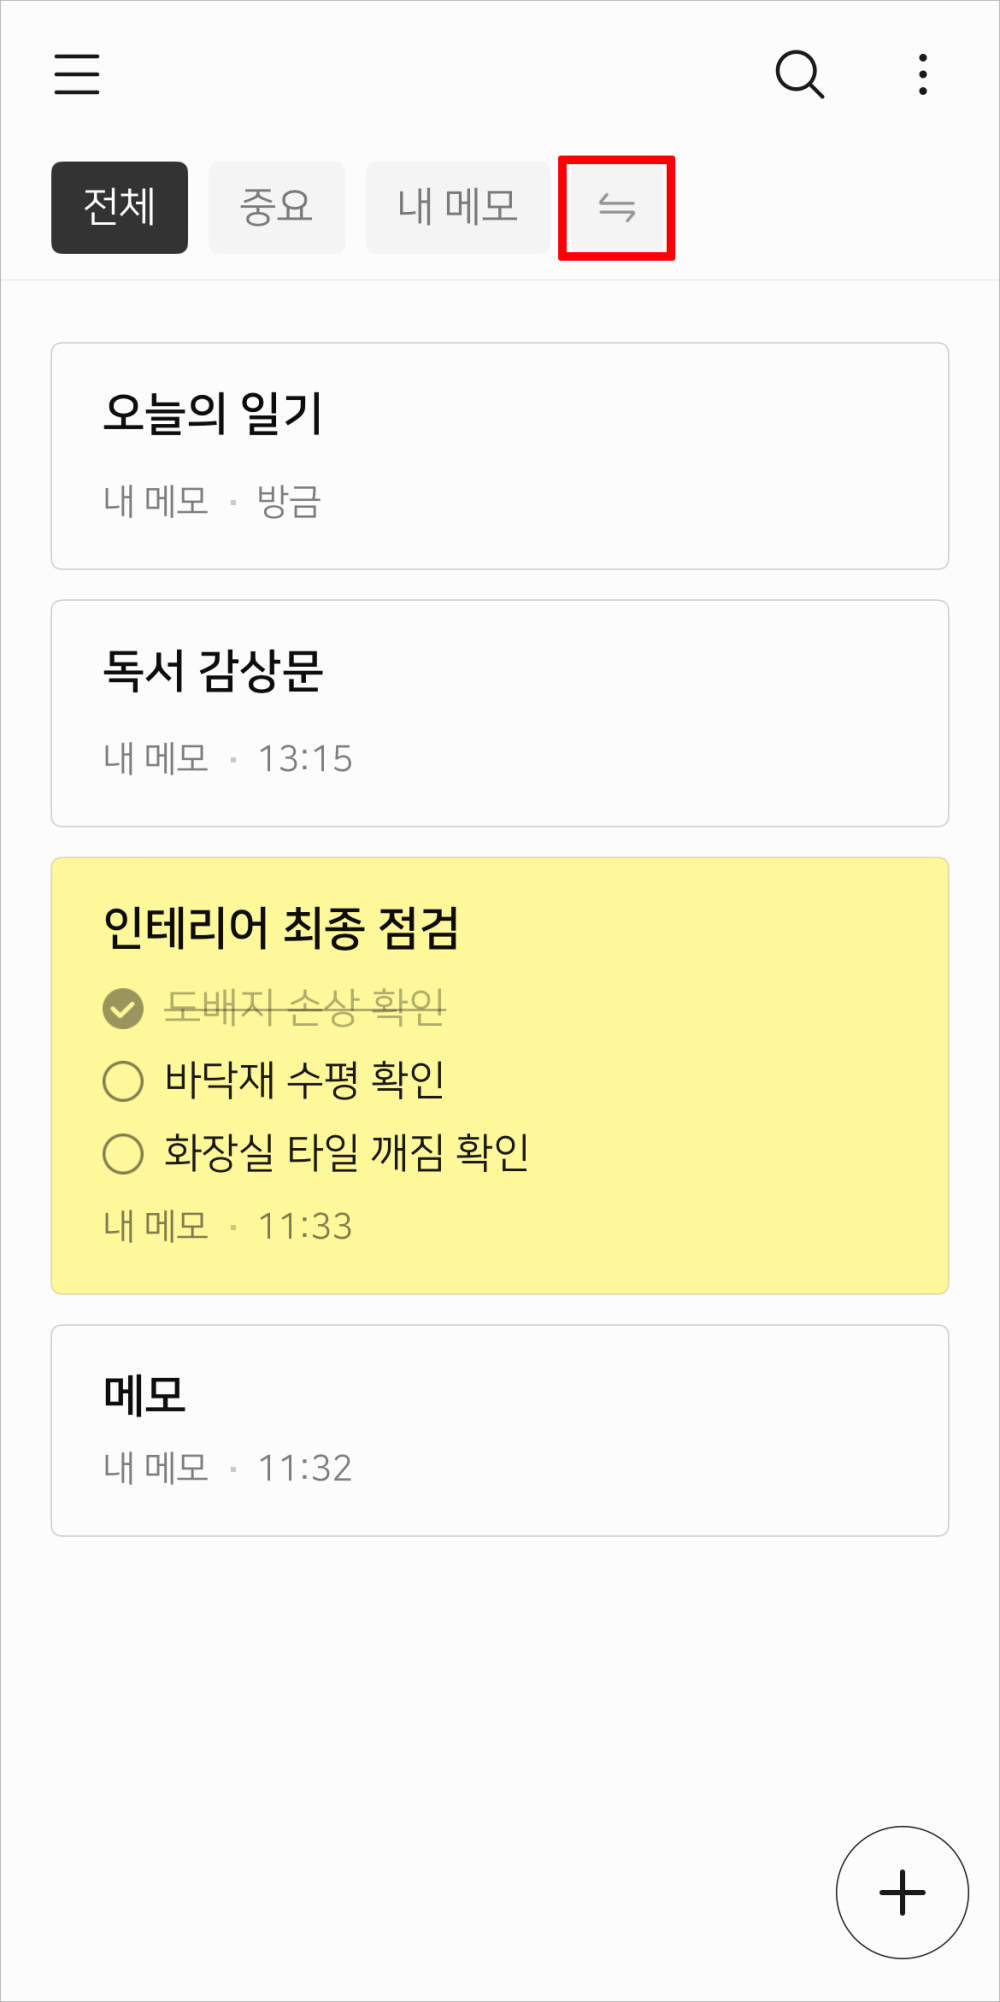Screen dimensions: 1000x2002
Task: Open the hamburger navigation menu
Action: [77, 75]
